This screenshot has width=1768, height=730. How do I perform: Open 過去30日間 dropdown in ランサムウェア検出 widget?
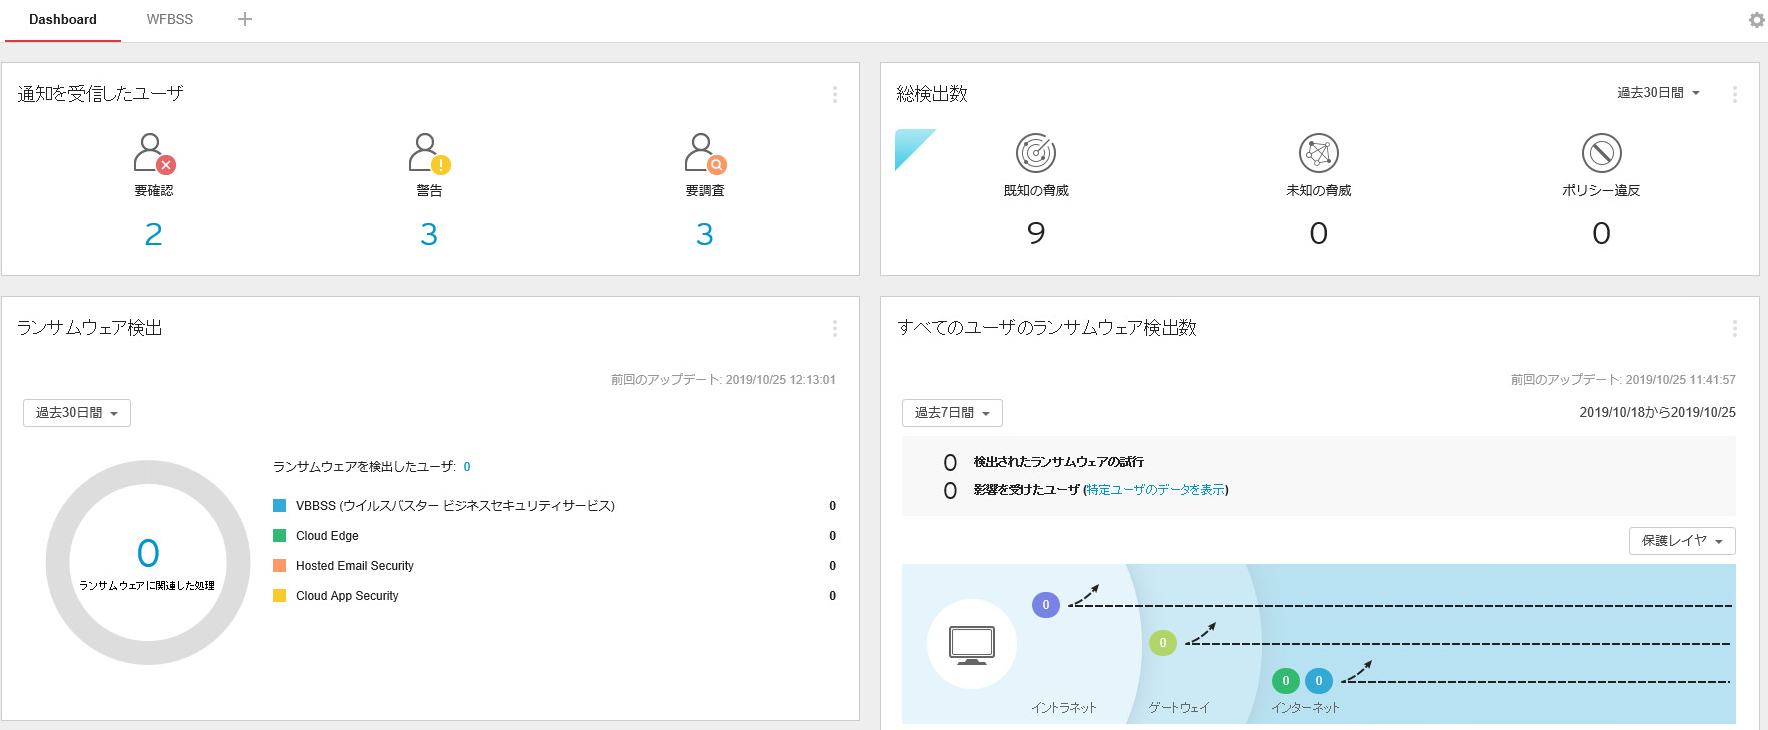77,413
